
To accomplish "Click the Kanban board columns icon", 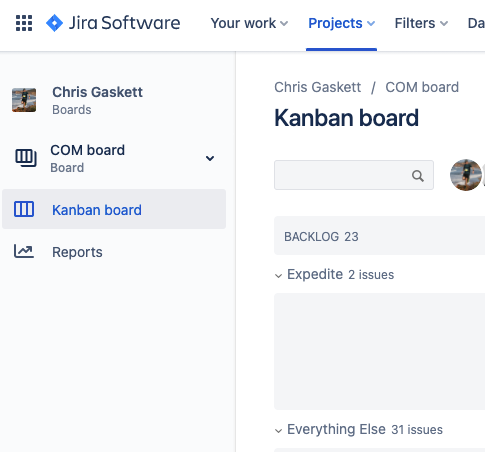I will [24, 209].
